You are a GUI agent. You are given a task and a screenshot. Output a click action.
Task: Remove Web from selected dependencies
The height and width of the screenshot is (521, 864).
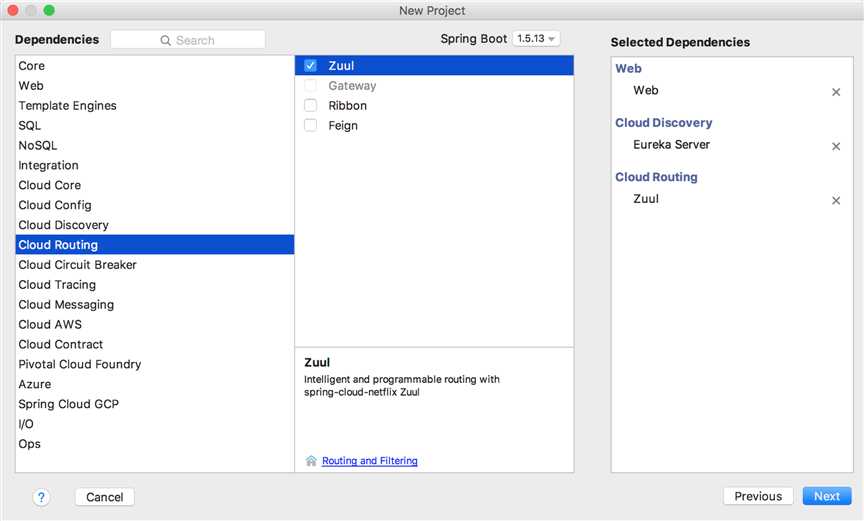(x=836, y=92)
